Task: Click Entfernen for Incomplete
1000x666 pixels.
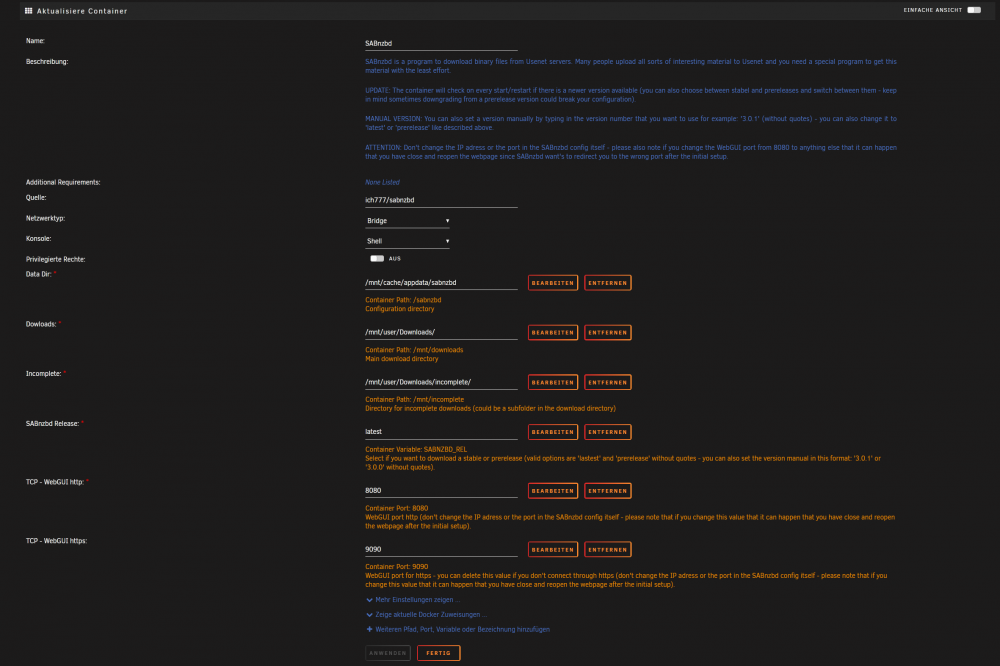Action: click(608, 382)
